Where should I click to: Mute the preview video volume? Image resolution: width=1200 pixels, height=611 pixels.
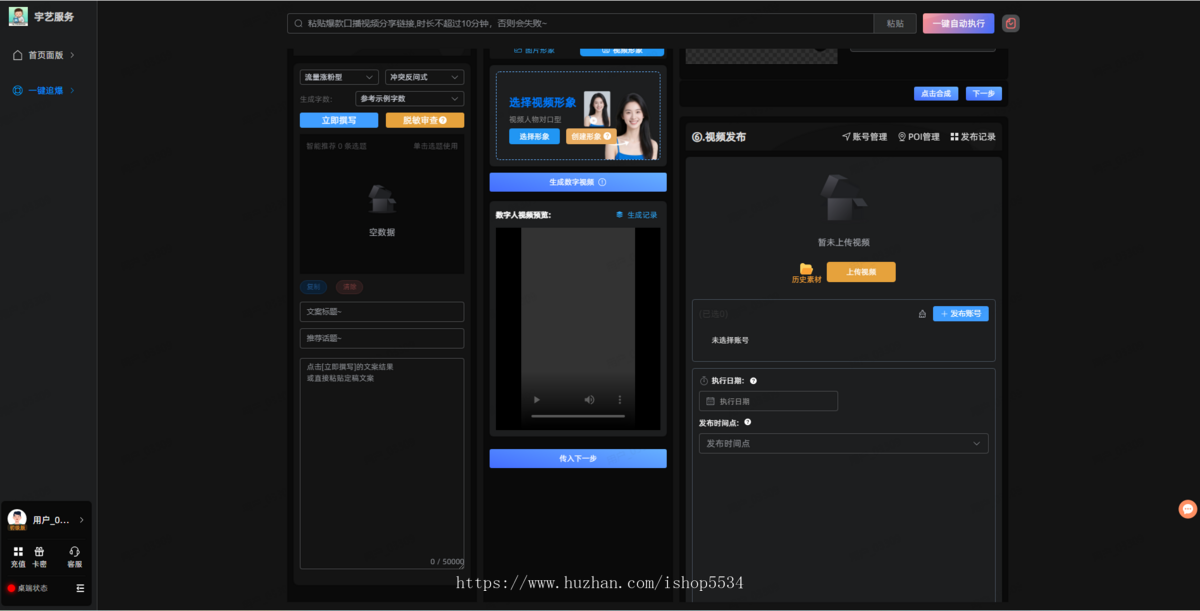click(x=589, y=400)
